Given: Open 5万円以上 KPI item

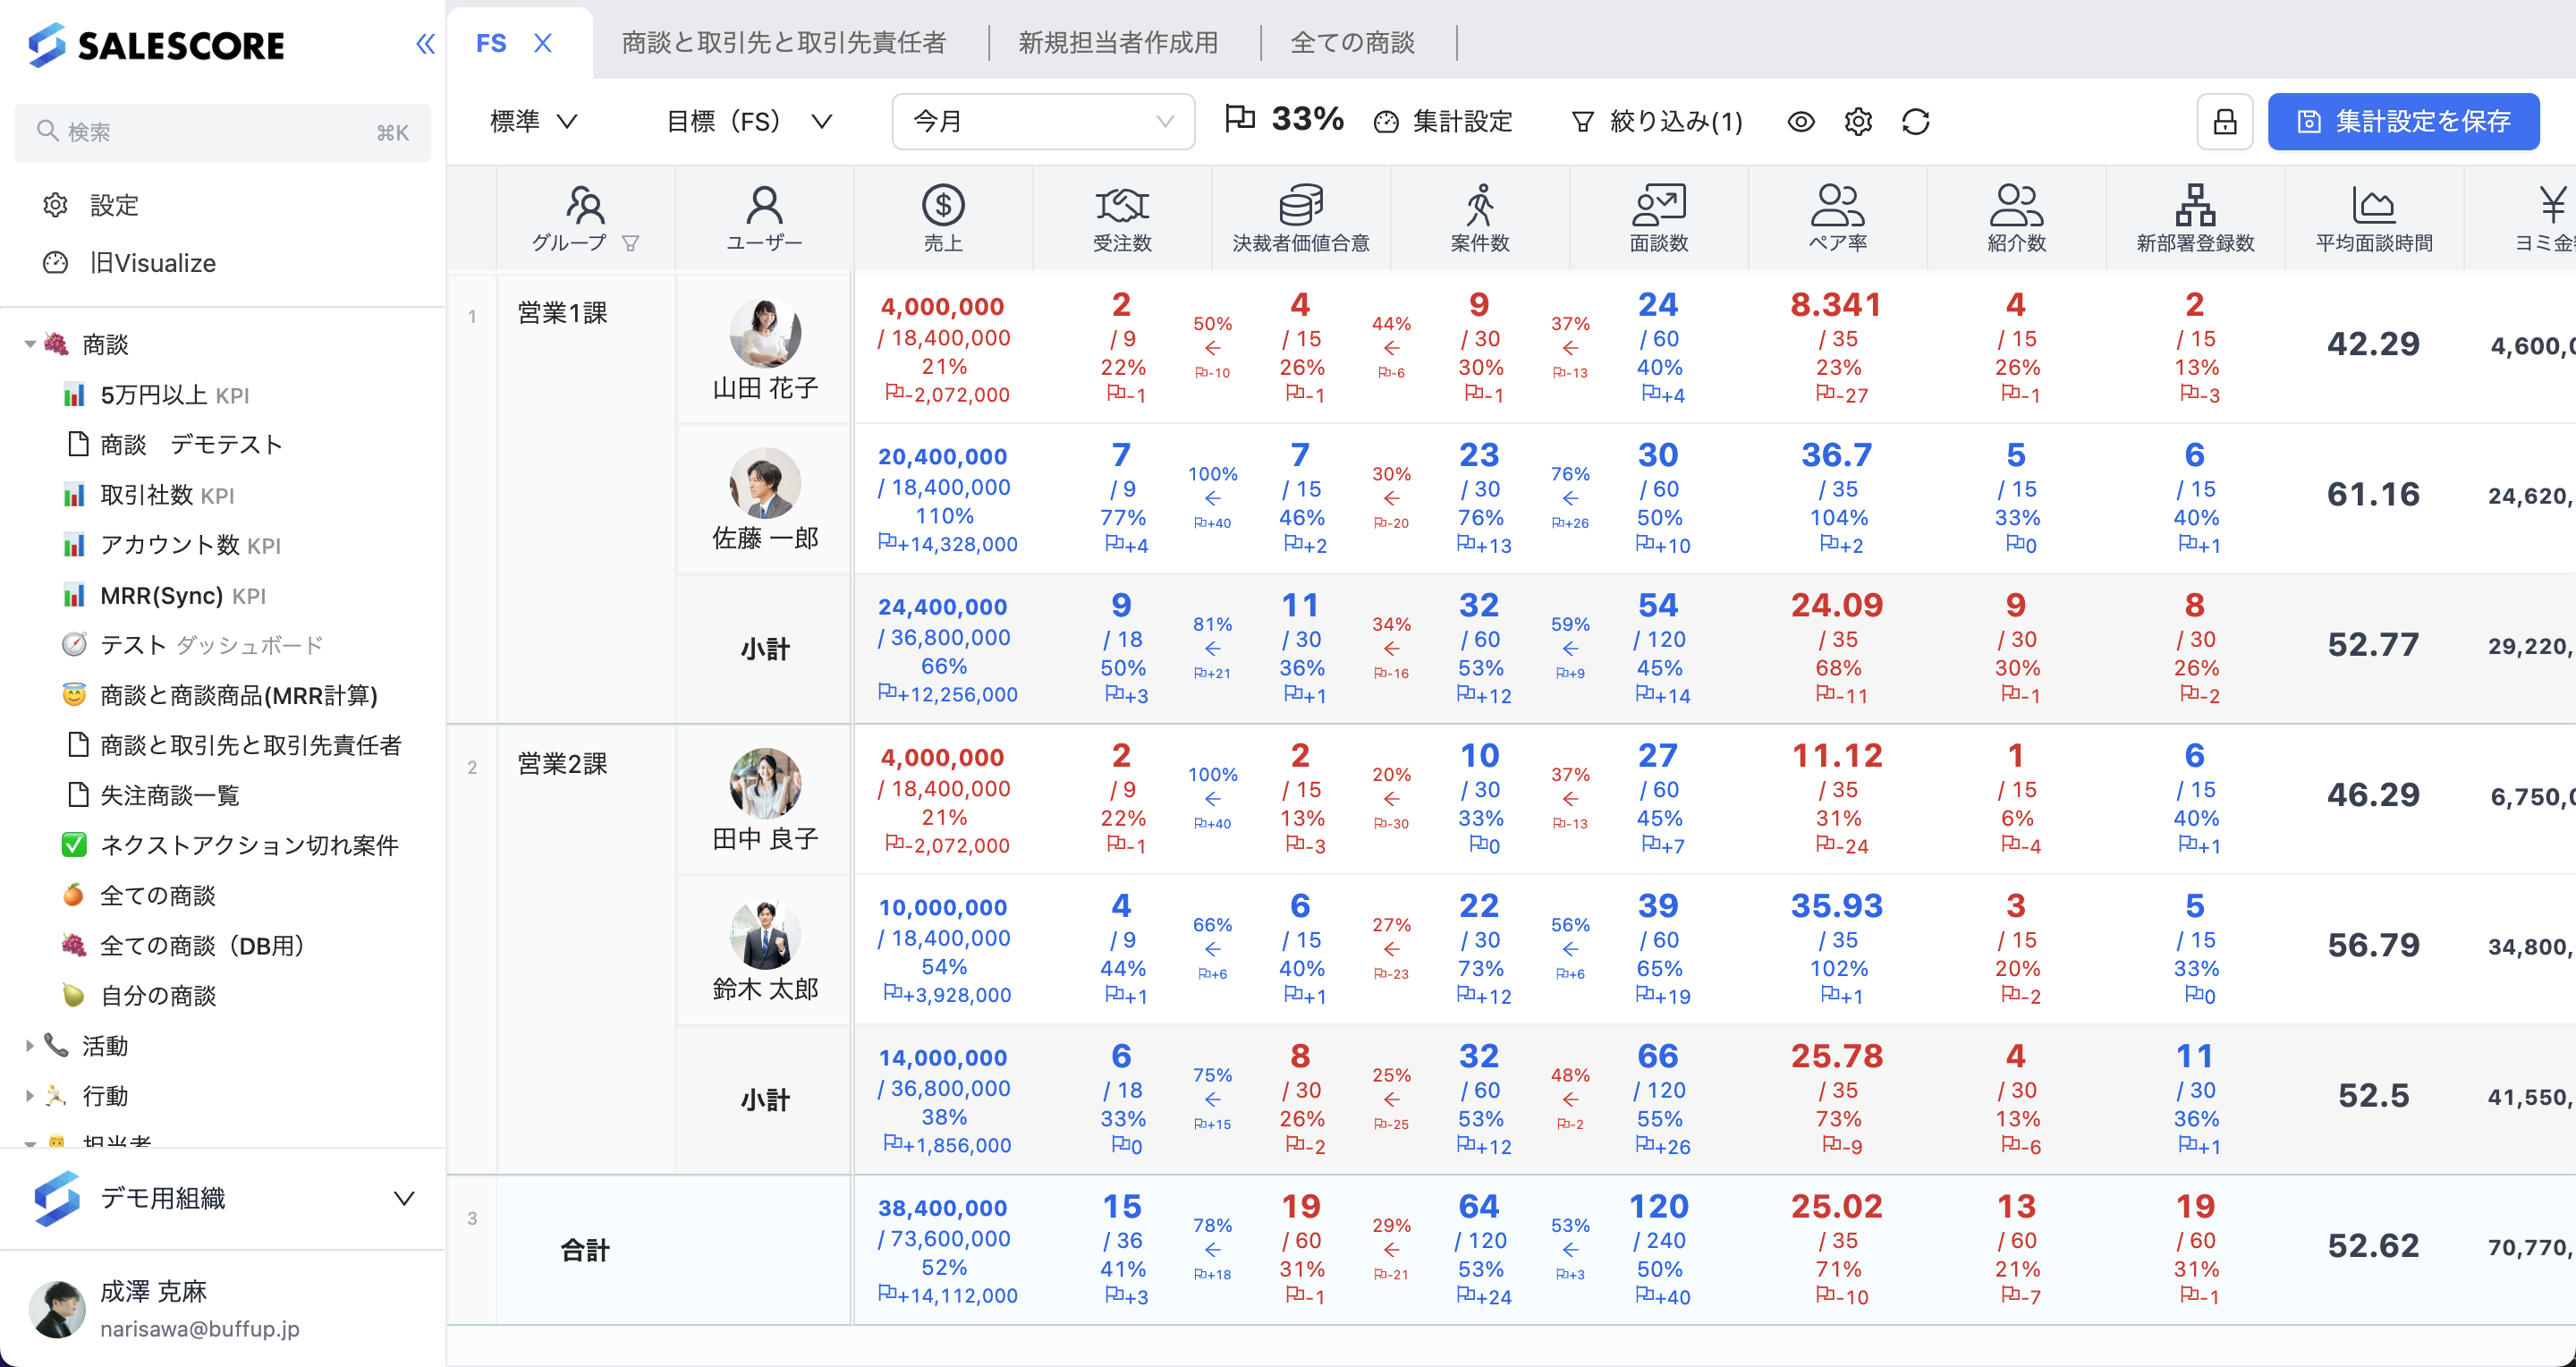Looking at the screenshot, I should pyautogui.click(x=155, y=395).
